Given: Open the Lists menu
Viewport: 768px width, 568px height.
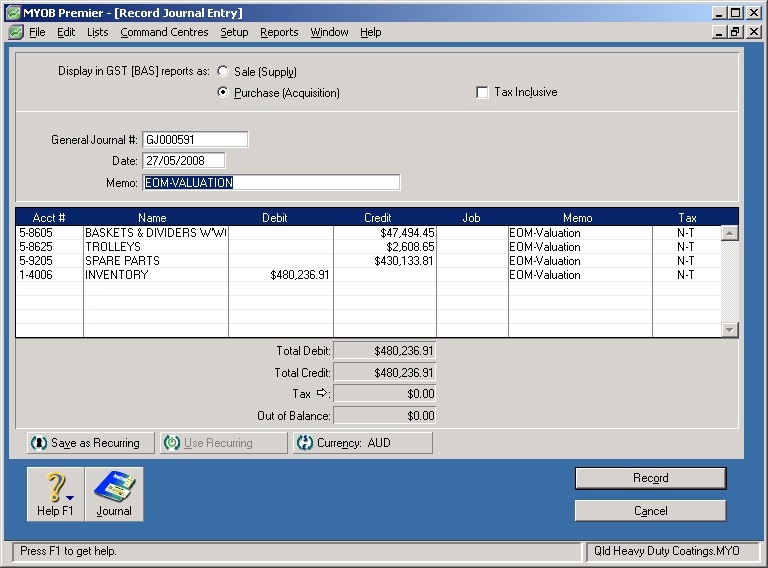Looking at the screenshot, I should (x=97, y=32).
